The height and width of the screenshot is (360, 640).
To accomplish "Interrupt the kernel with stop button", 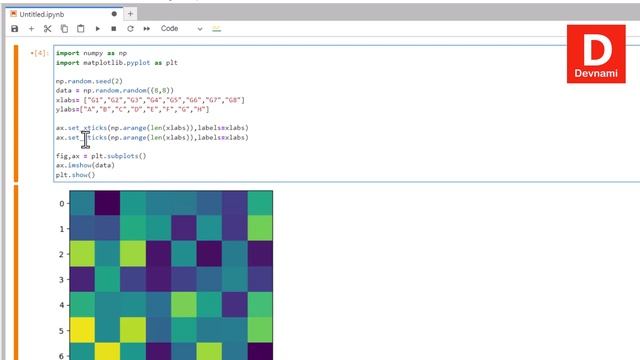I will click(x=114, y=29).
